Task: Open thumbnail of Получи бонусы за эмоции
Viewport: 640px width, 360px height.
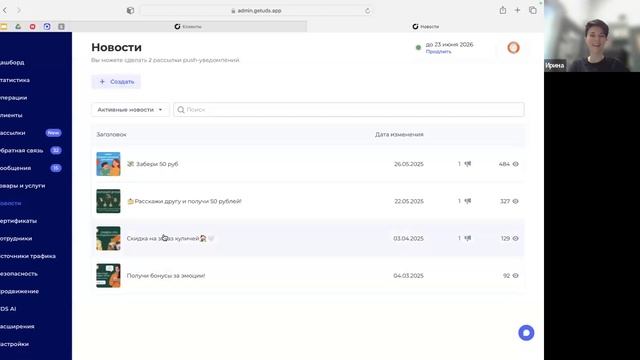Action: (108, 276)
